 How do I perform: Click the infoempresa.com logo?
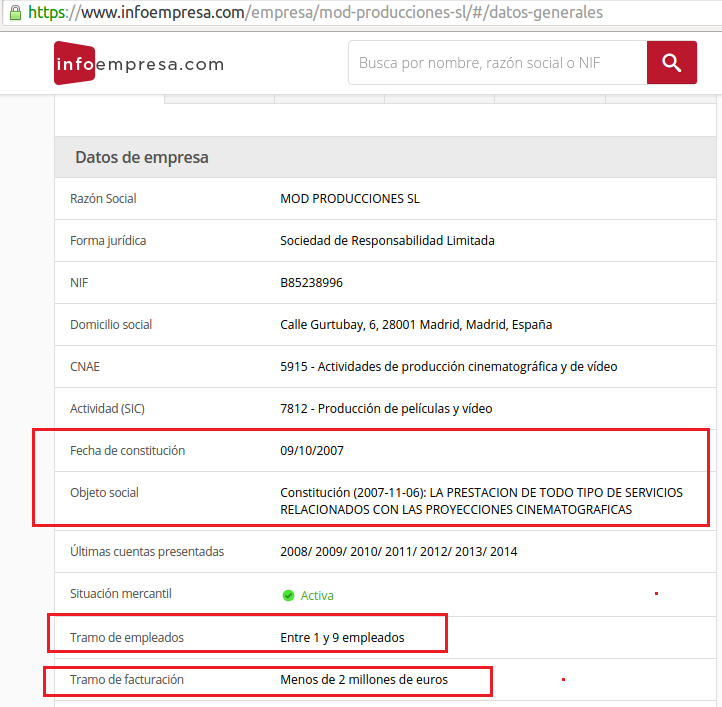click(x=138, y=64)
